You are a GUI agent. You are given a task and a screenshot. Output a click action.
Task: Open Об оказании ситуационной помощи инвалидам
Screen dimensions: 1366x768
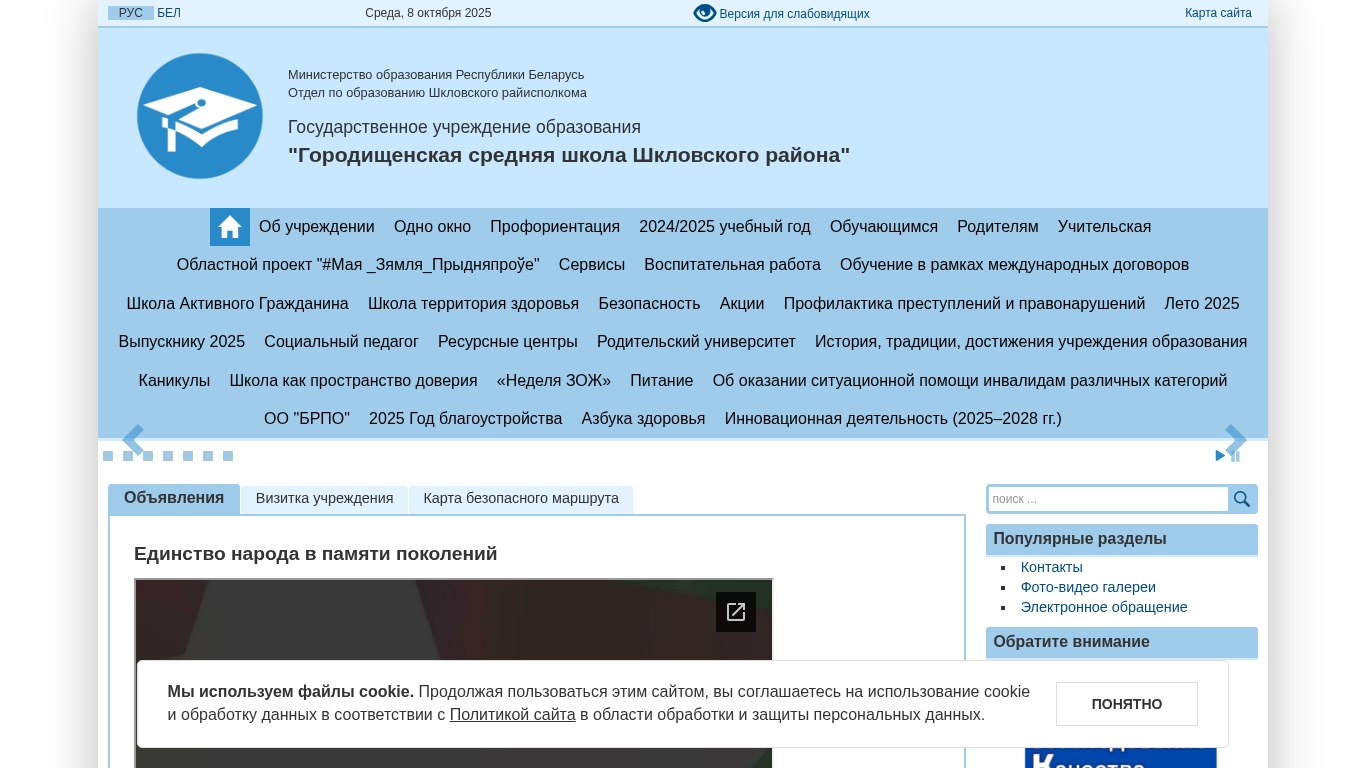click(x=970, y=381)
